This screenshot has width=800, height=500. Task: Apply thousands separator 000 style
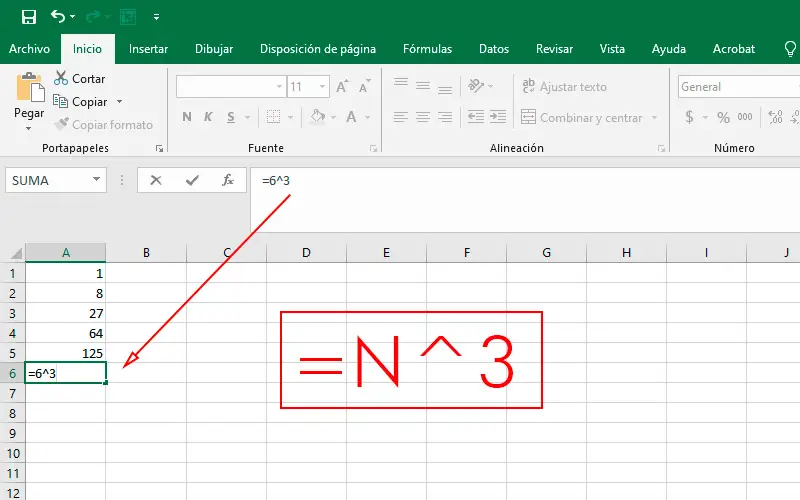[745, 117]
